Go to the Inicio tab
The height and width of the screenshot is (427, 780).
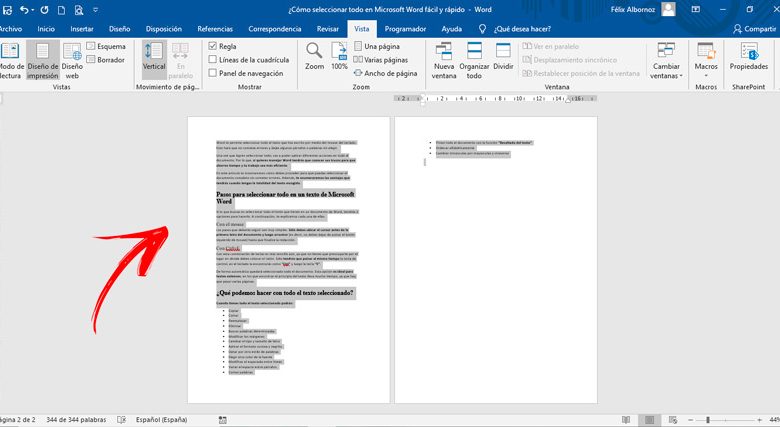(x=46, y=29)
